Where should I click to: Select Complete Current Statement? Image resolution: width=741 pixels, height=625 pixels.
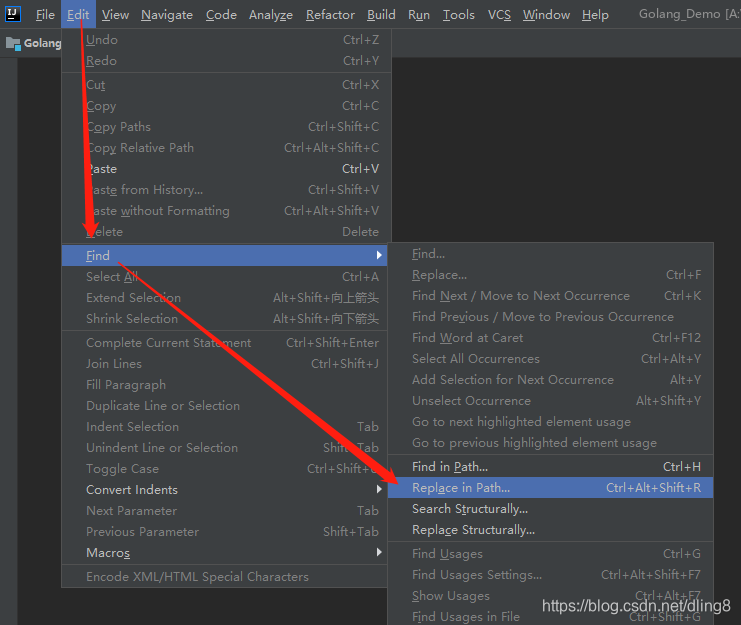tap(224, 342)
